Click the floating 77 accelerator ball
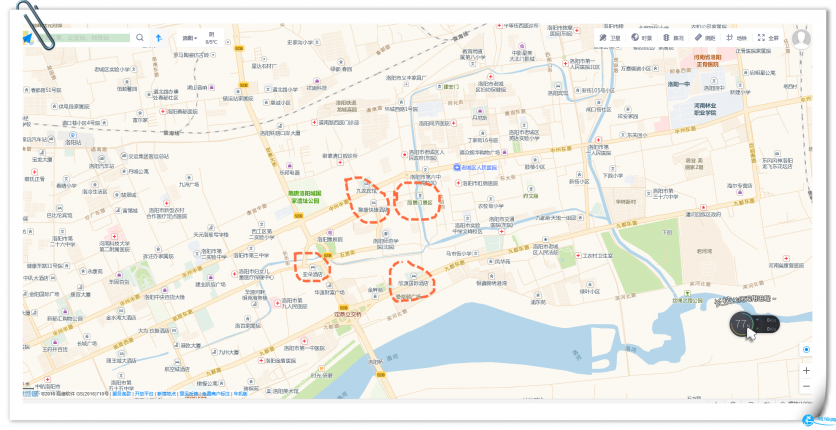The height and width of the screenshot is (430, 836). (x=741, y=324)
